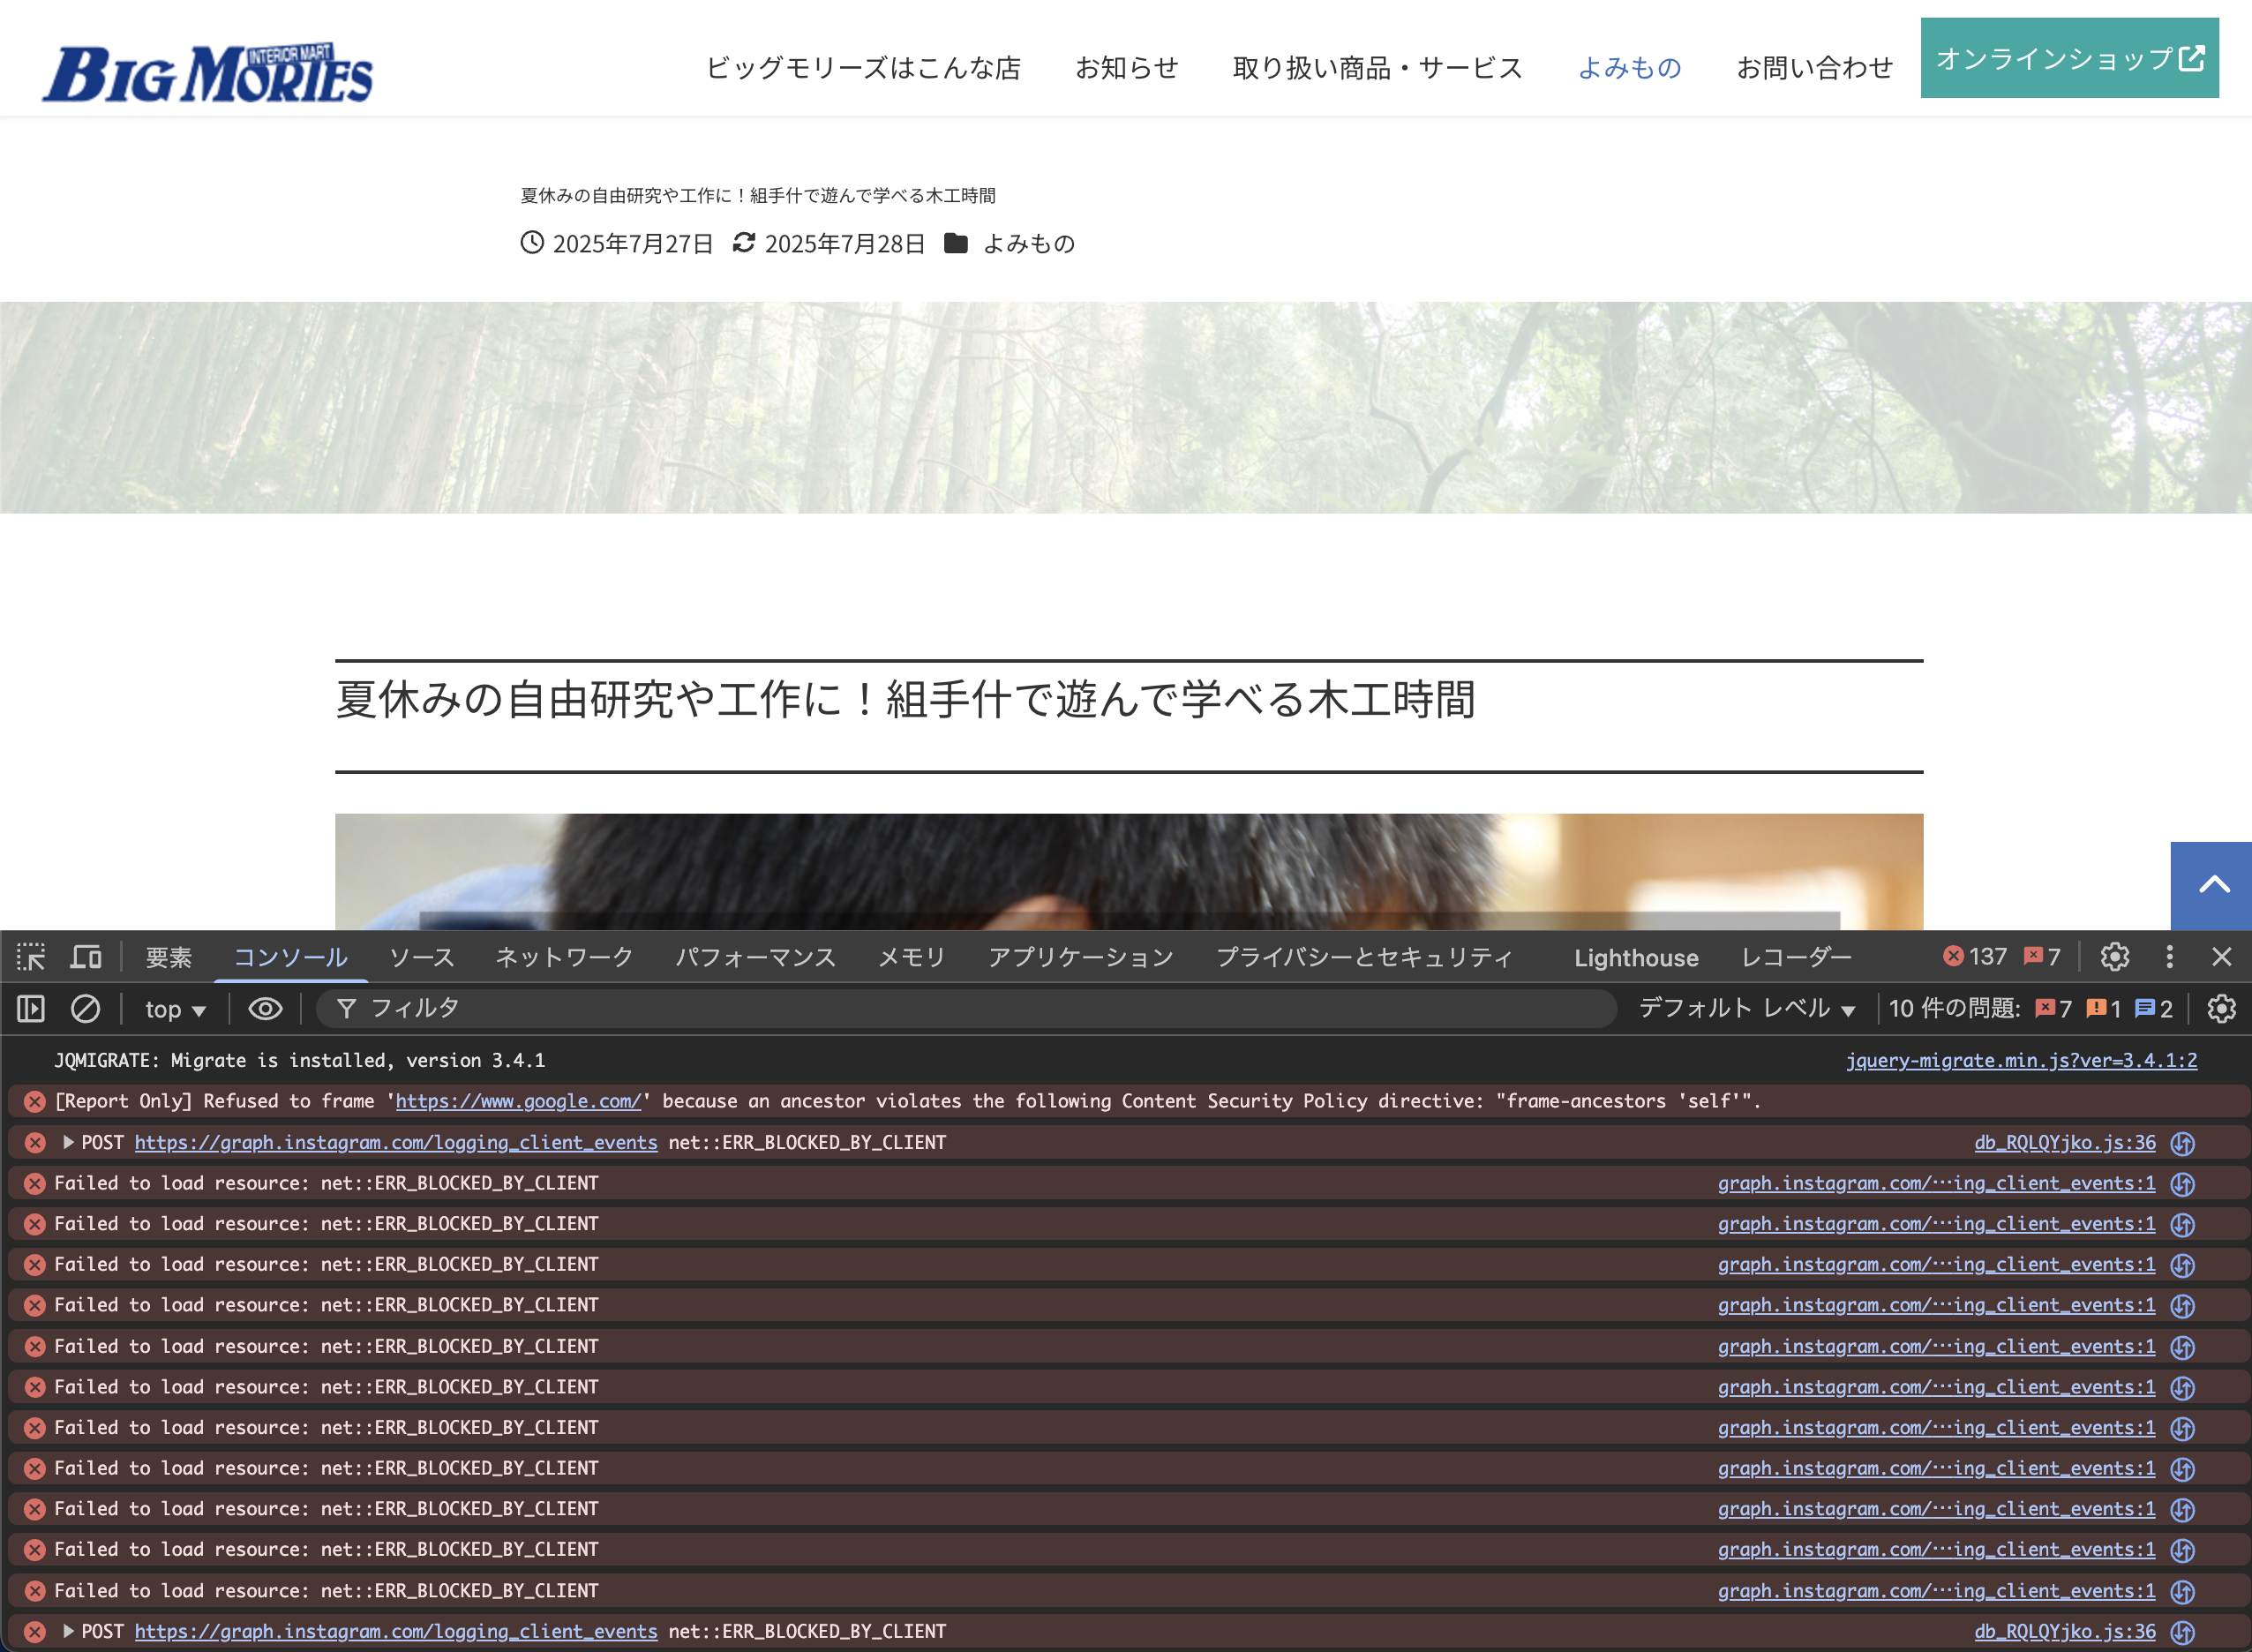This screenshot has width=2252, height=1652.
Task: Open the jquery-migrate.min.js?ver=3.4.1:2 source link
Action: 2021,1060
